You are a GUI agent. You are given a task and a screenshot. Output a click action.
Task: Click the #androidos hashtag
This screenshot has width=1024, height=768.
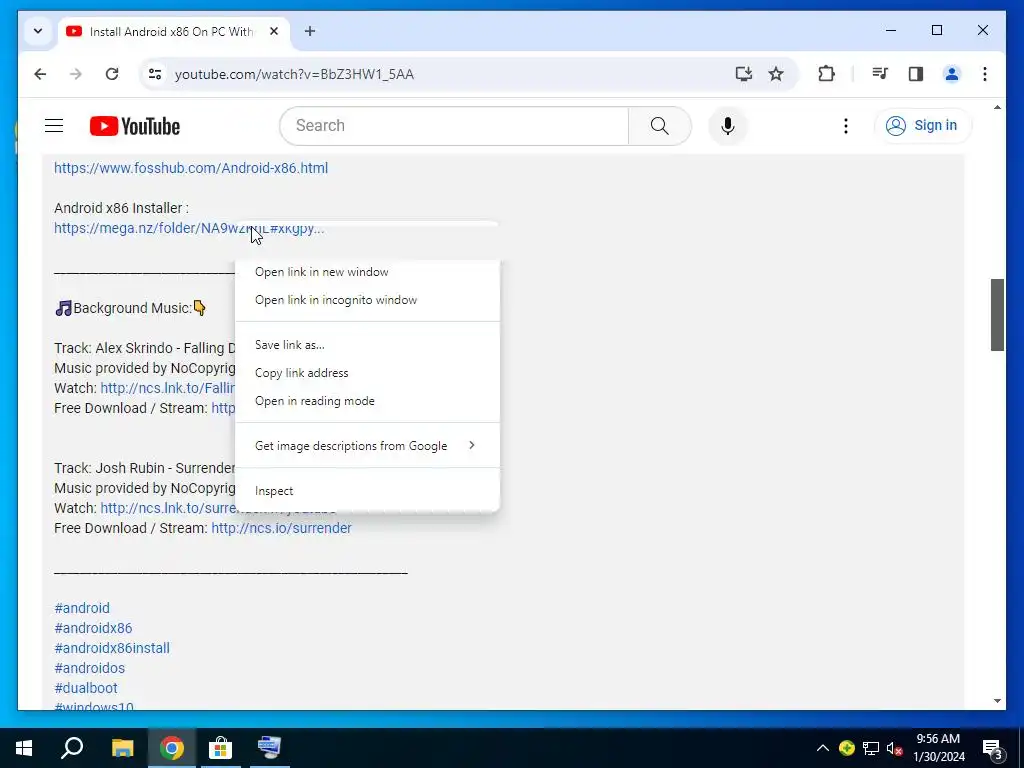[89, 668]
